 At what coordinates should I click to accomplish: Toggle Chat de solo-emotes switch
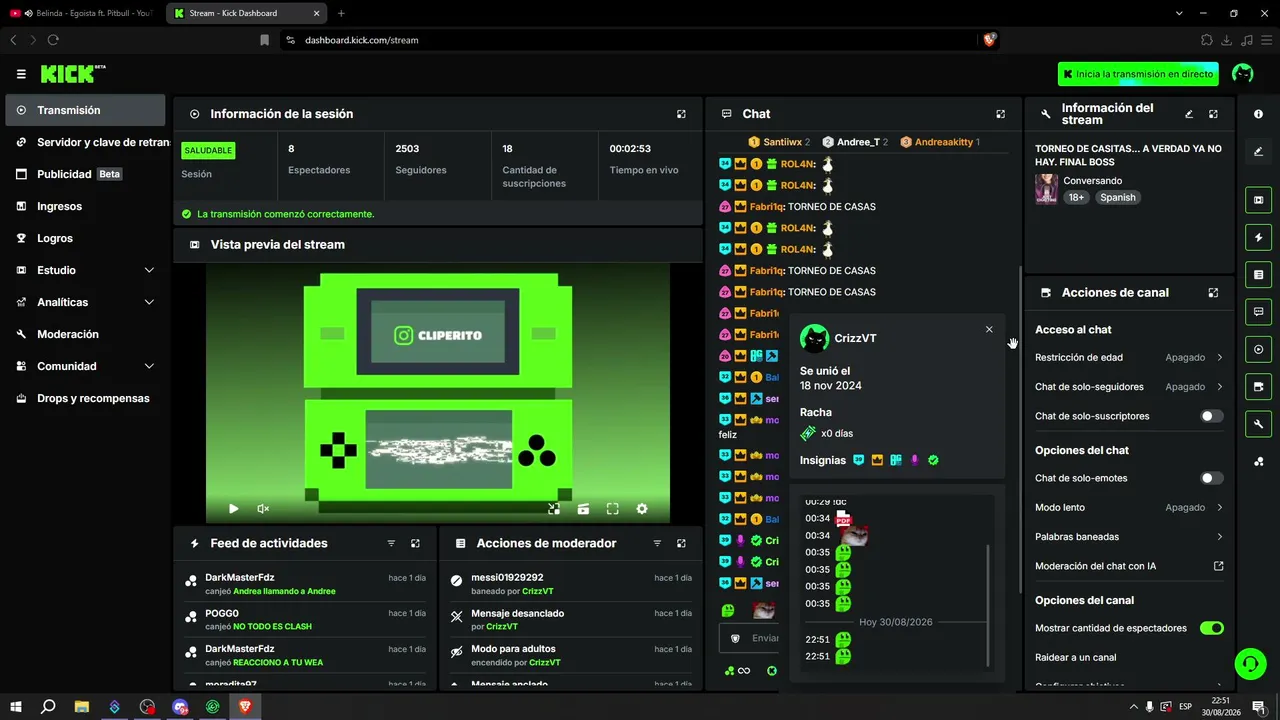1212,478
